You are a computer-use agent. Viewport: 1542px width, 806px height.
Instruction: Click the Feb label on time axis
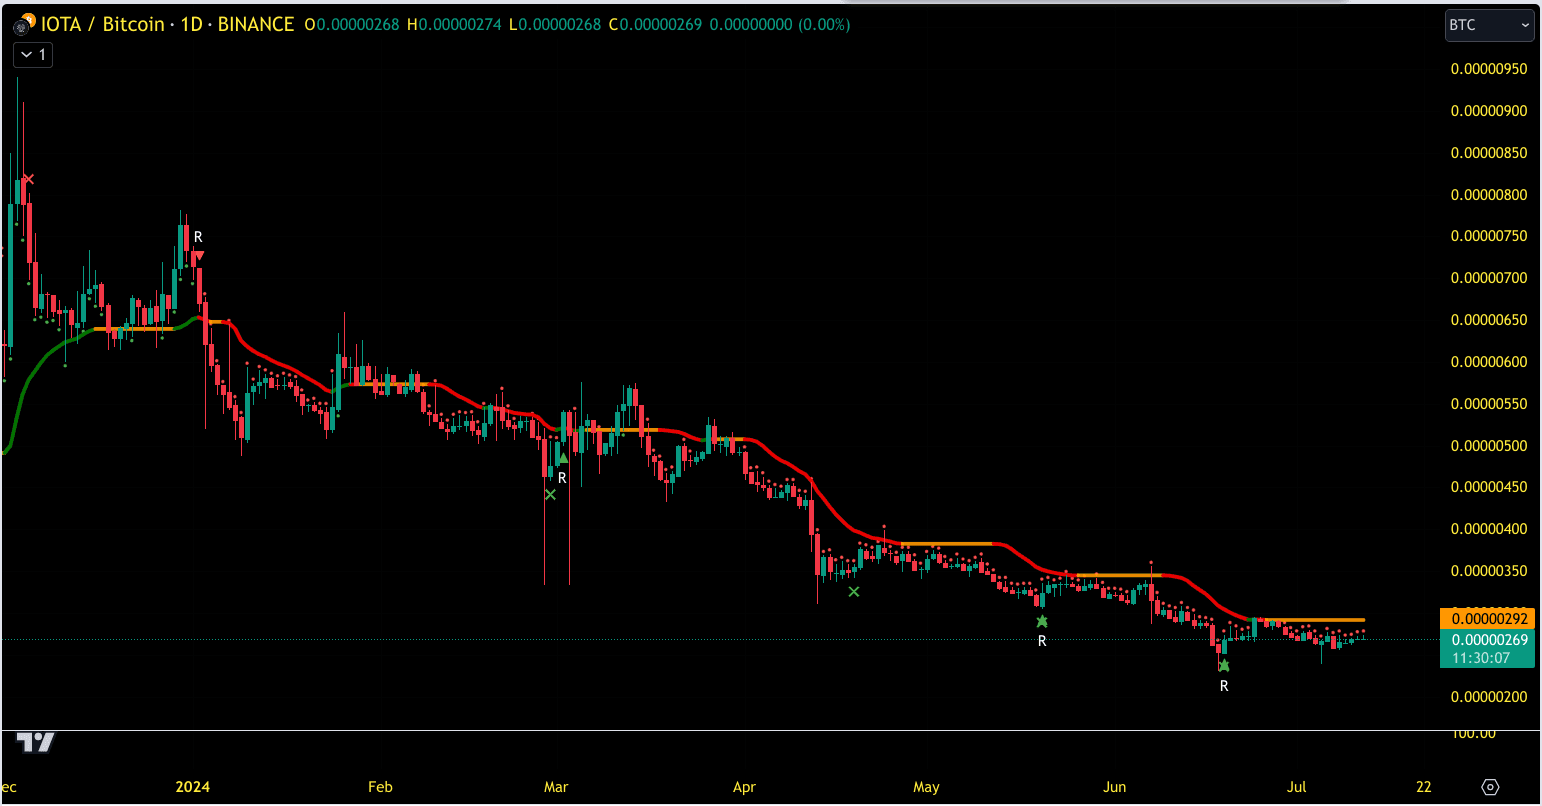tap(380, 787)
